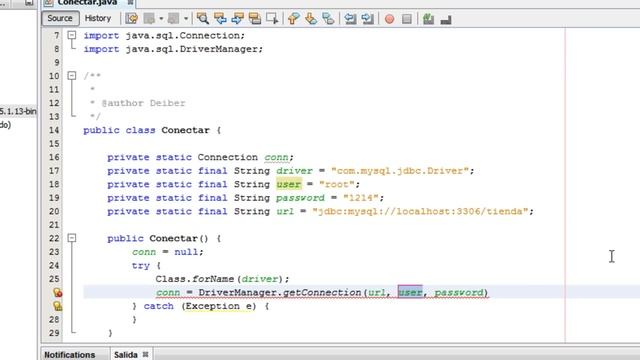Click the 5.1.13-bin entry in left panel
Viewport: 640px width, 360px height.
point(18,111)
